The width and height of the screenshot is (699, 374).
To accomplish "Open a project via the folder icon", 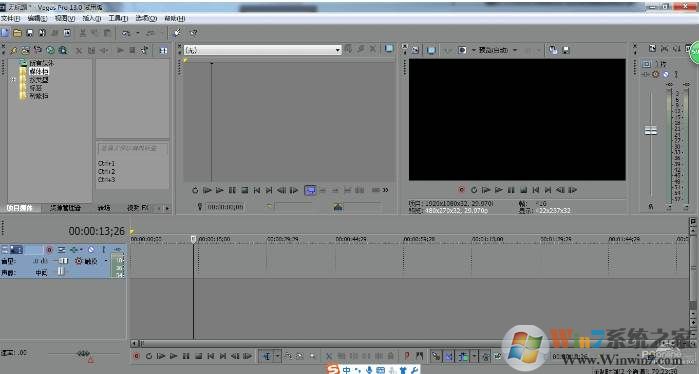I will click(x=17, y=33).
